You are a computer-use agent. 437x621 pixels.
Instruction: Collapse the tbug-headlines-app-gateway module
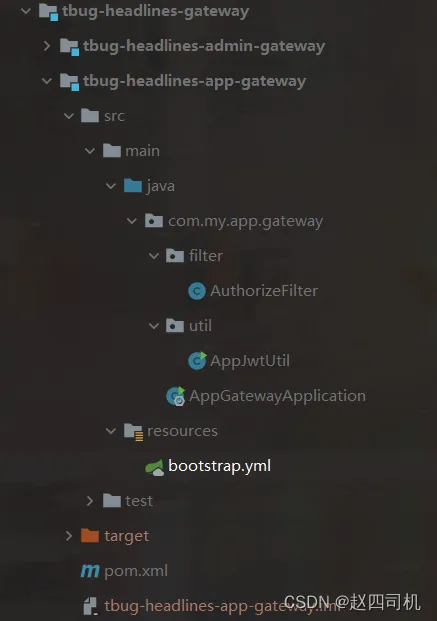(x=47, y=81)
